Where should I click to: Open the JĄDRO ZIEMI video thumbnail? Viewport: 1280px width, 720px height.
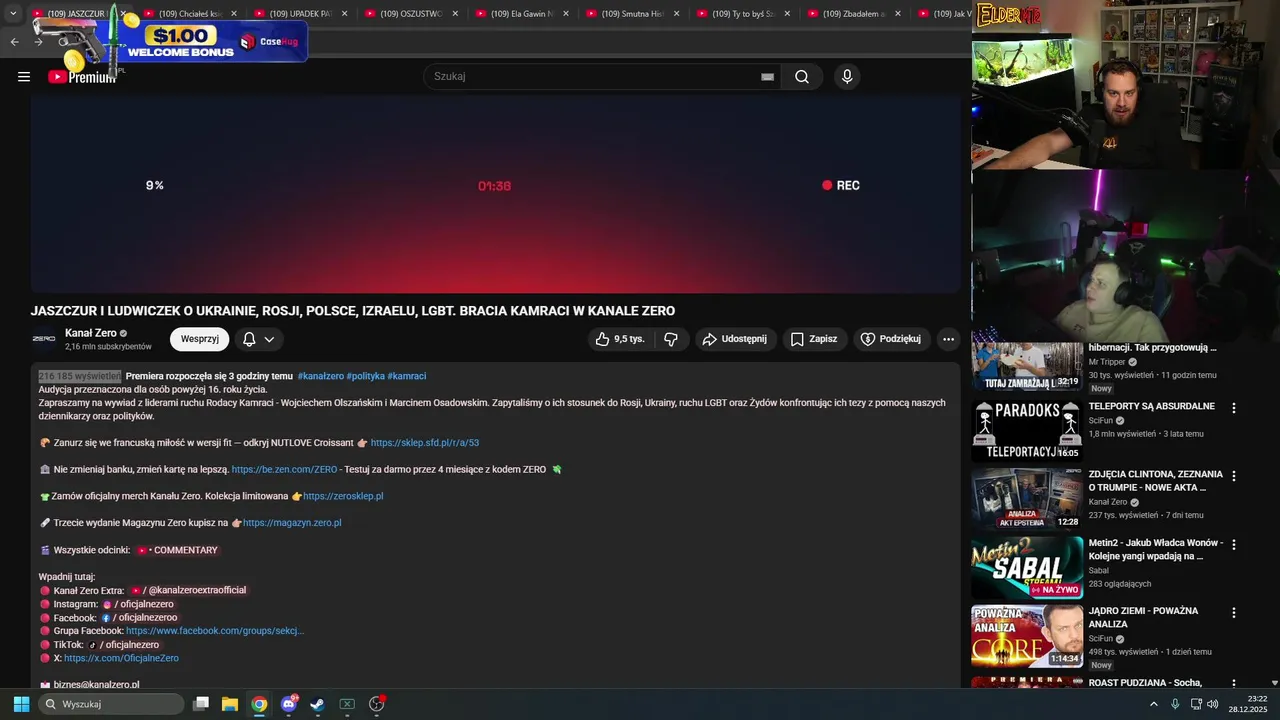click(1027, 636)
